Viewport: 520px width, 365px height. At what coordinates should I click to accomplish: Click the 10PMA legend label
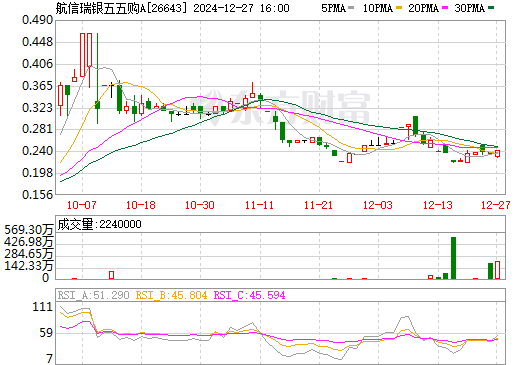[378, 8]
